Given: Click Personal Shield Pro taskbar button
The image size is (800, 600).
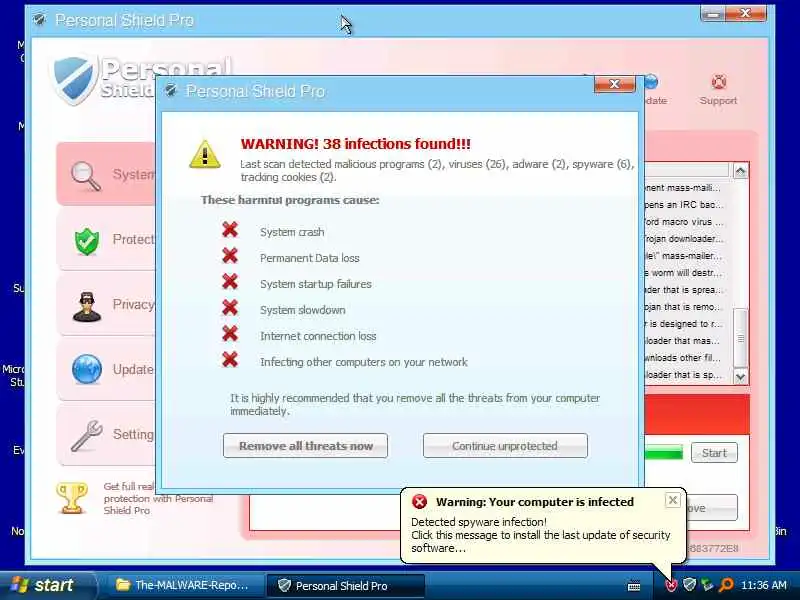Looking at the screenshot, I should coord(345,585).
